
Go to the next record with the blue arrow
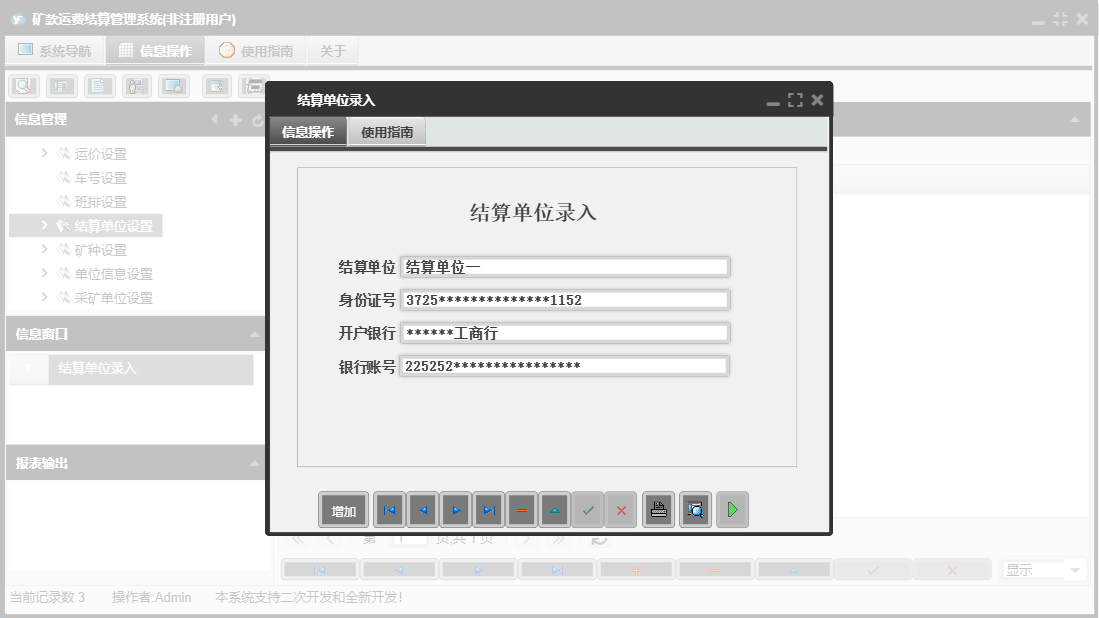point(455,510)
